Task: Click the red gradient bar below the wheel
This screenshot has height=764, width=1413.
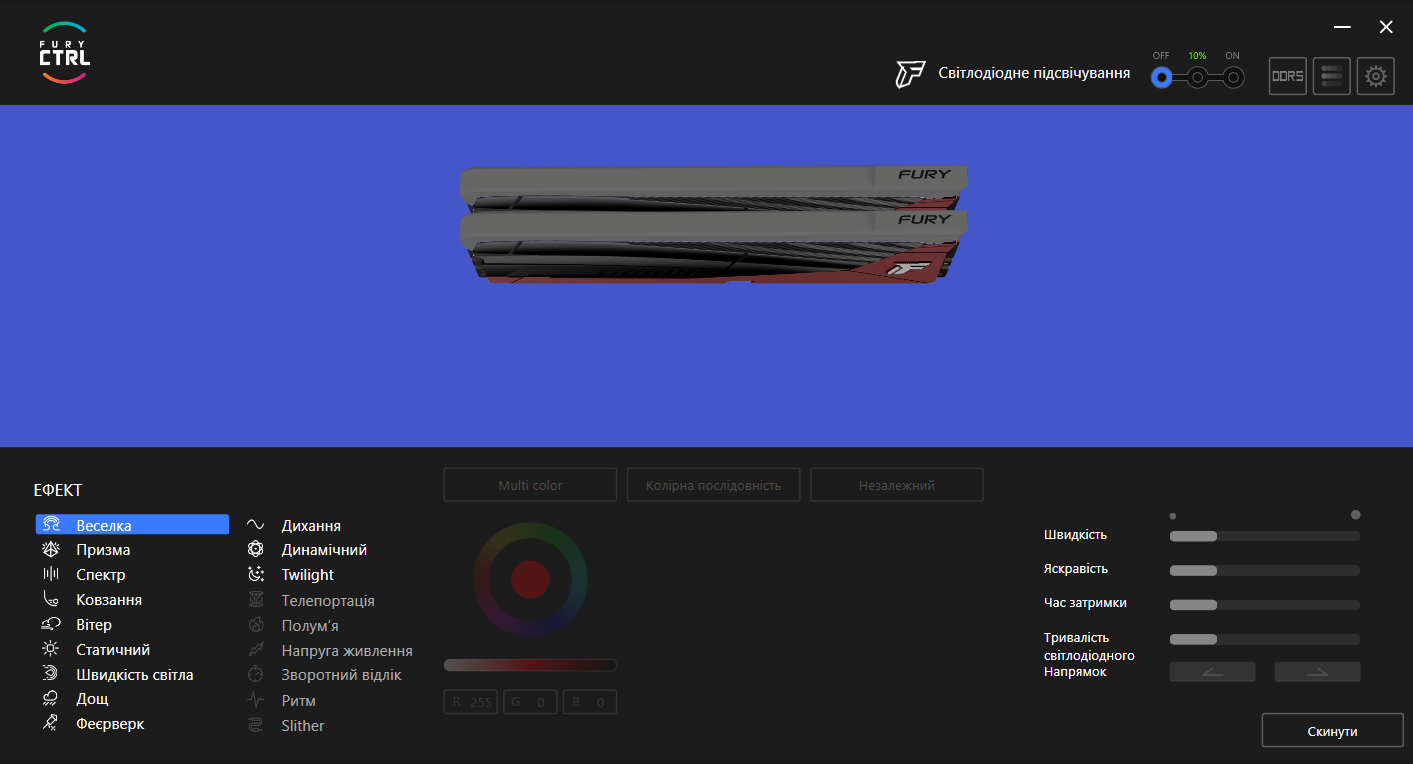Action: pos(530,665)
